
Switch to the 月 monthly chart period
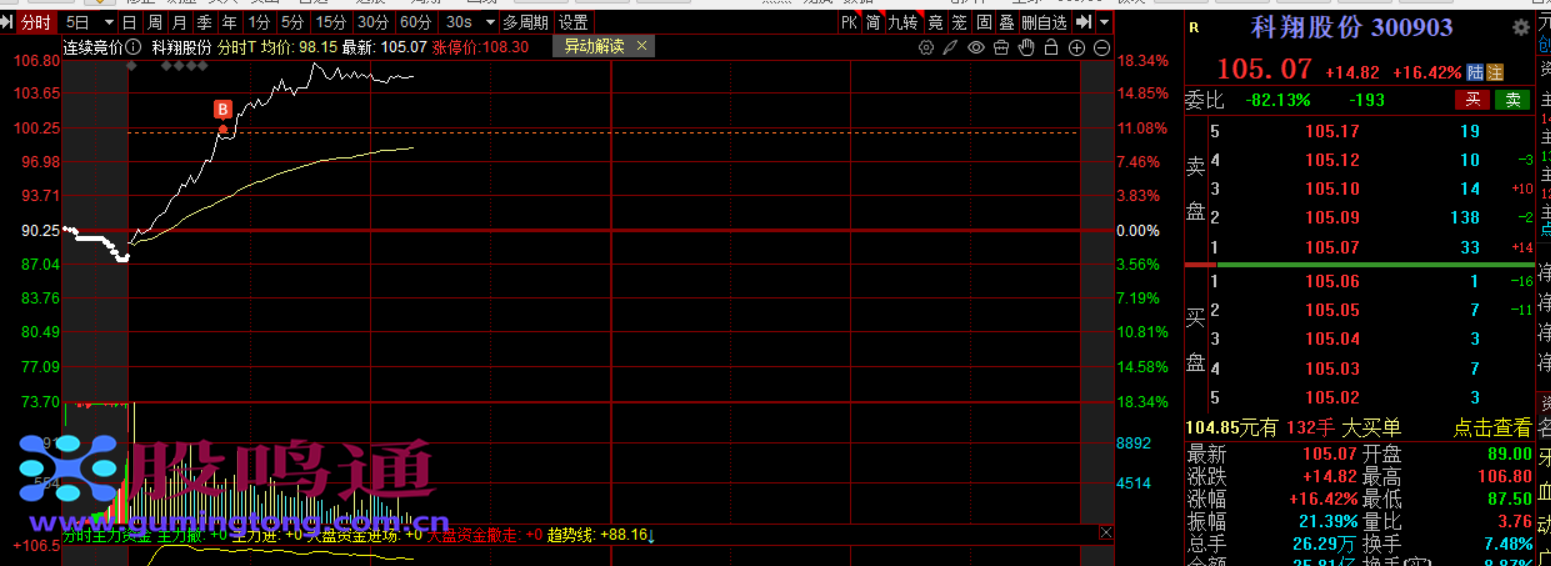(179, 22)
